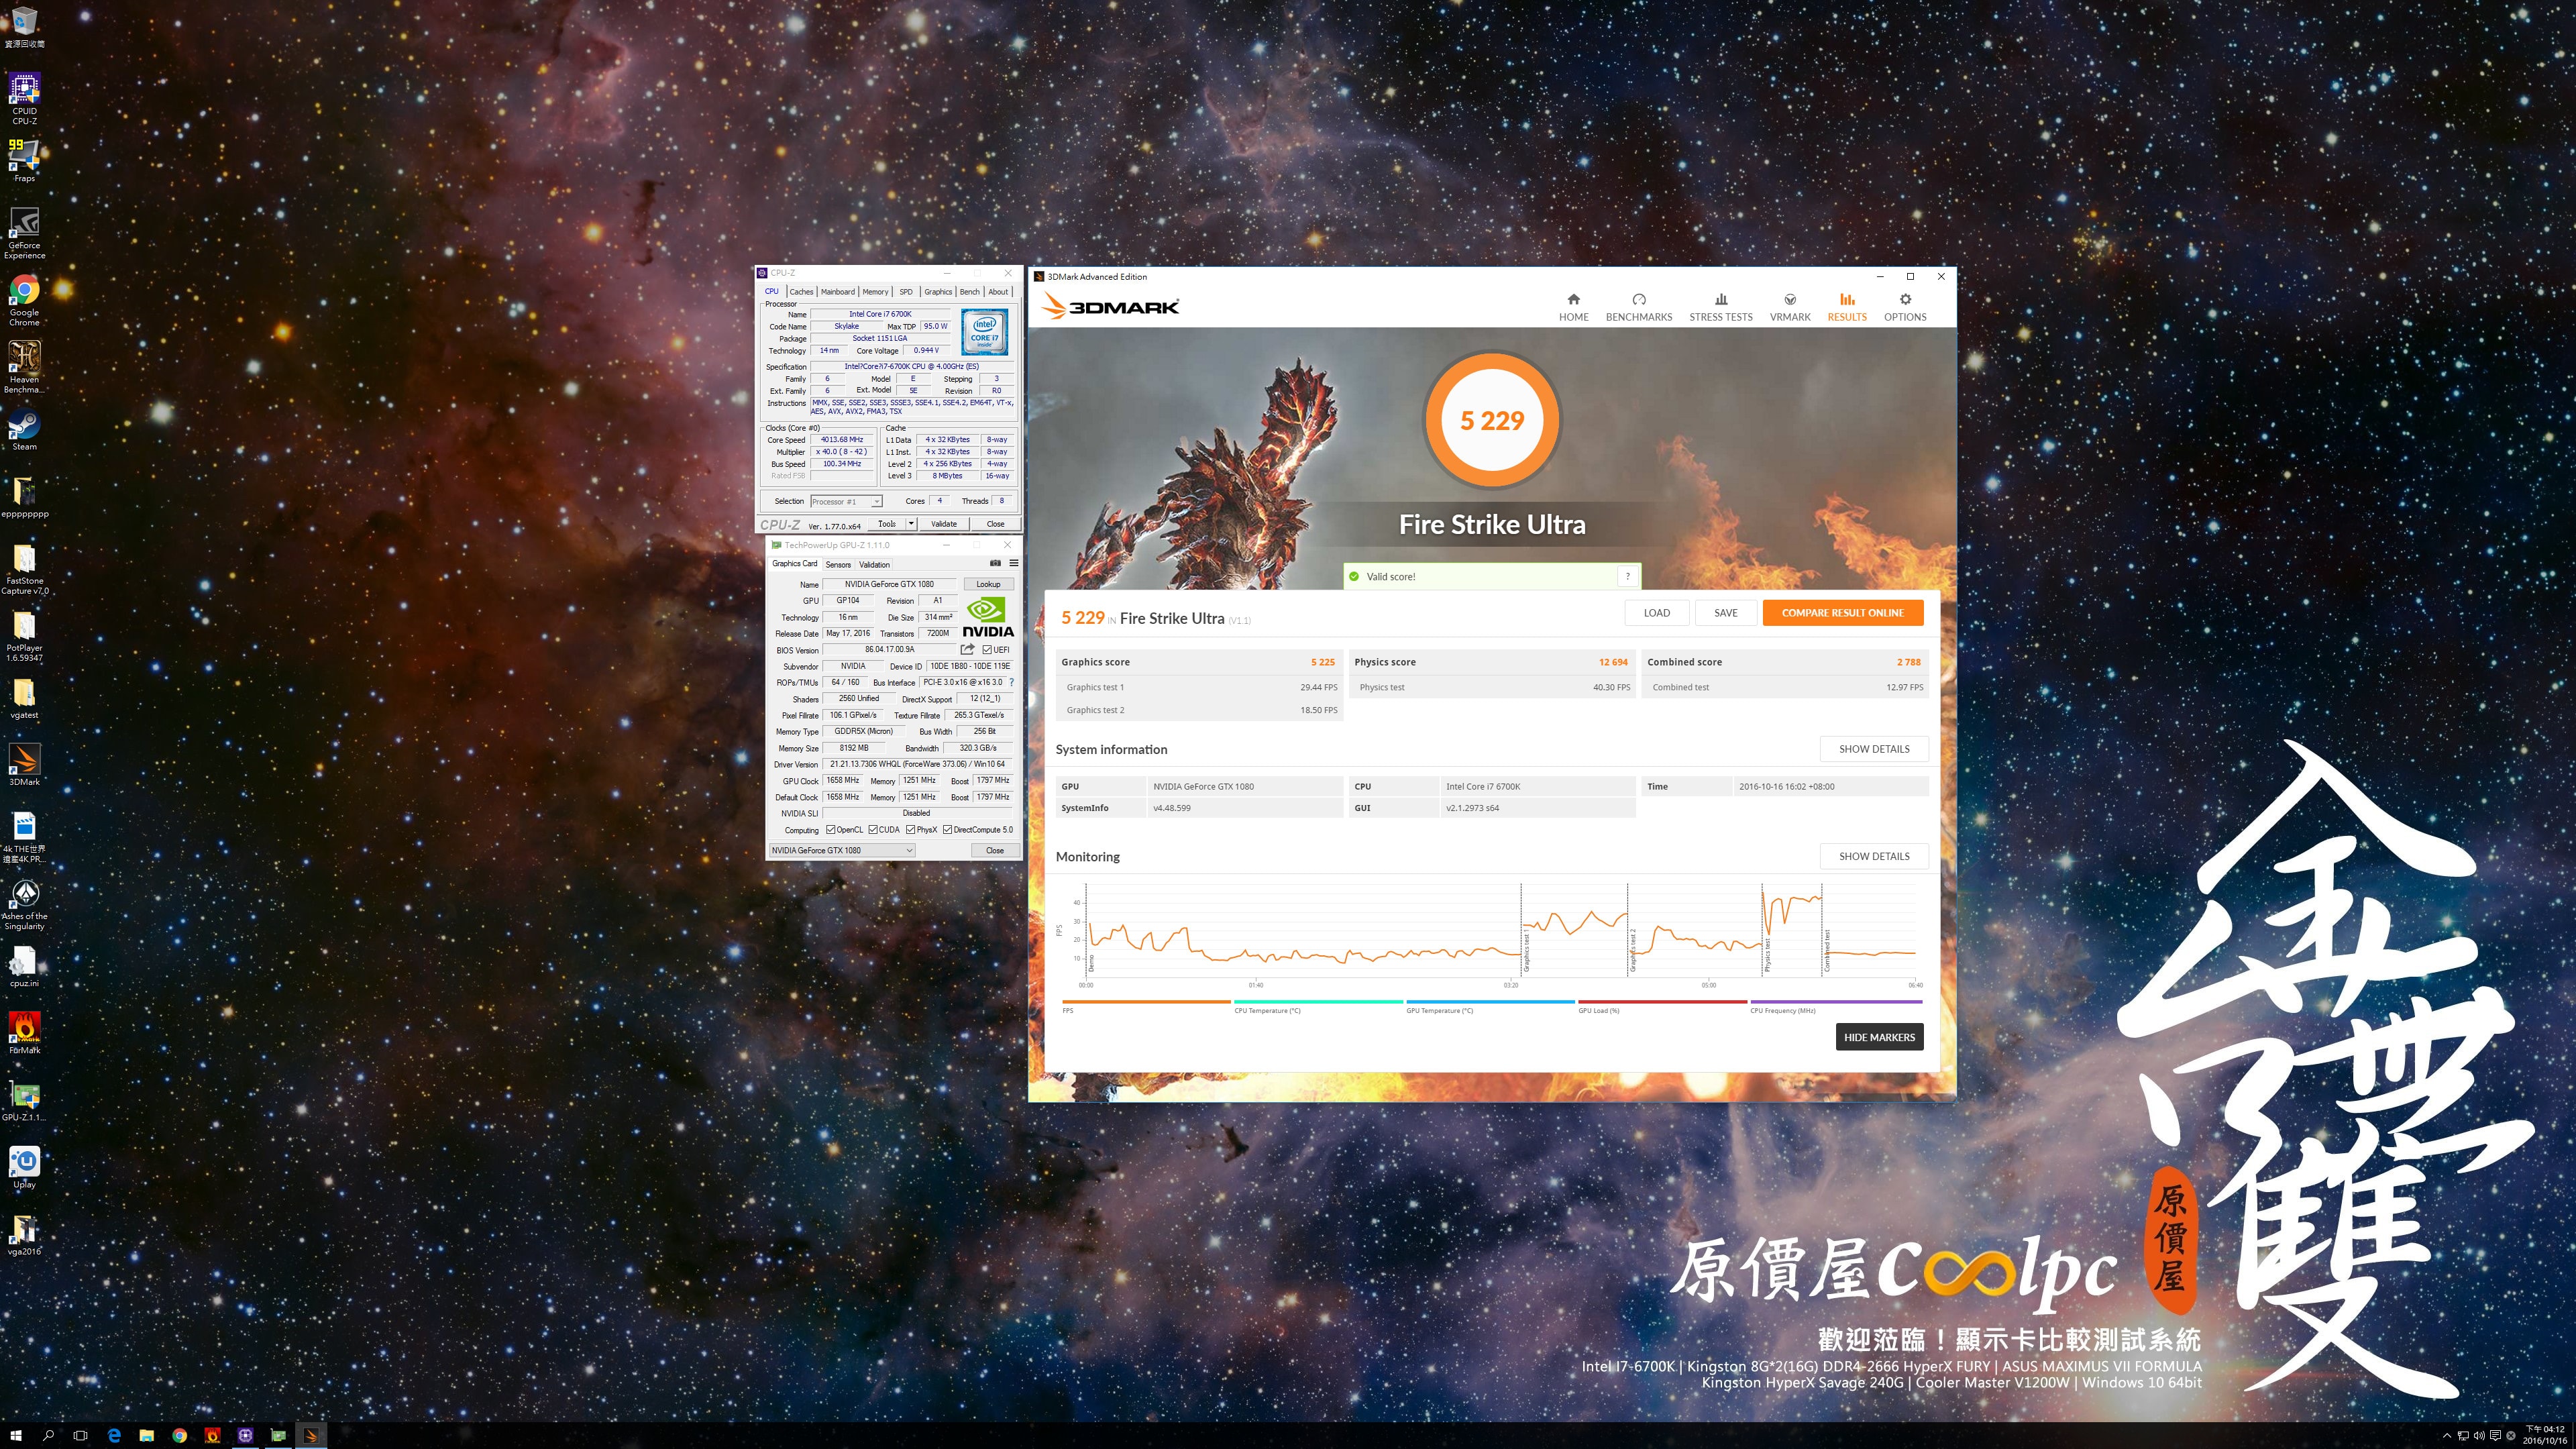Switch to the Validation tab in GPU-Z
Viewport: 2576px width, 1449px height.
[x=874, y=564]
